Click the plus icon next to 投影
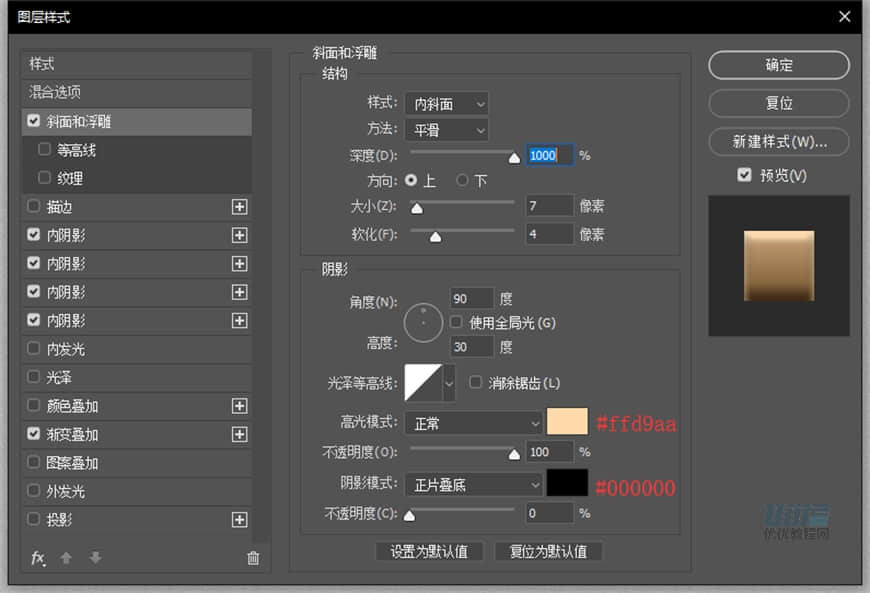870x593 pixels. pyautogui.click(x=239, y=519)
